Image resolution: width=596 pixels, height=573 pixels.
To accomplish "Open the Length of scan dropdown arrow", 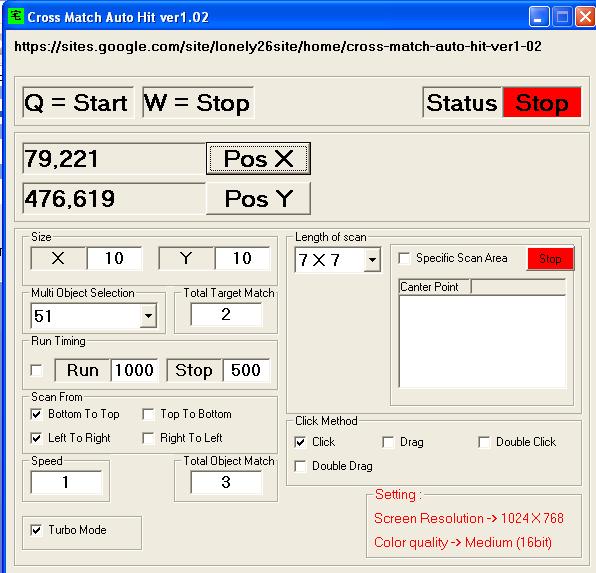I will (372, 260).
